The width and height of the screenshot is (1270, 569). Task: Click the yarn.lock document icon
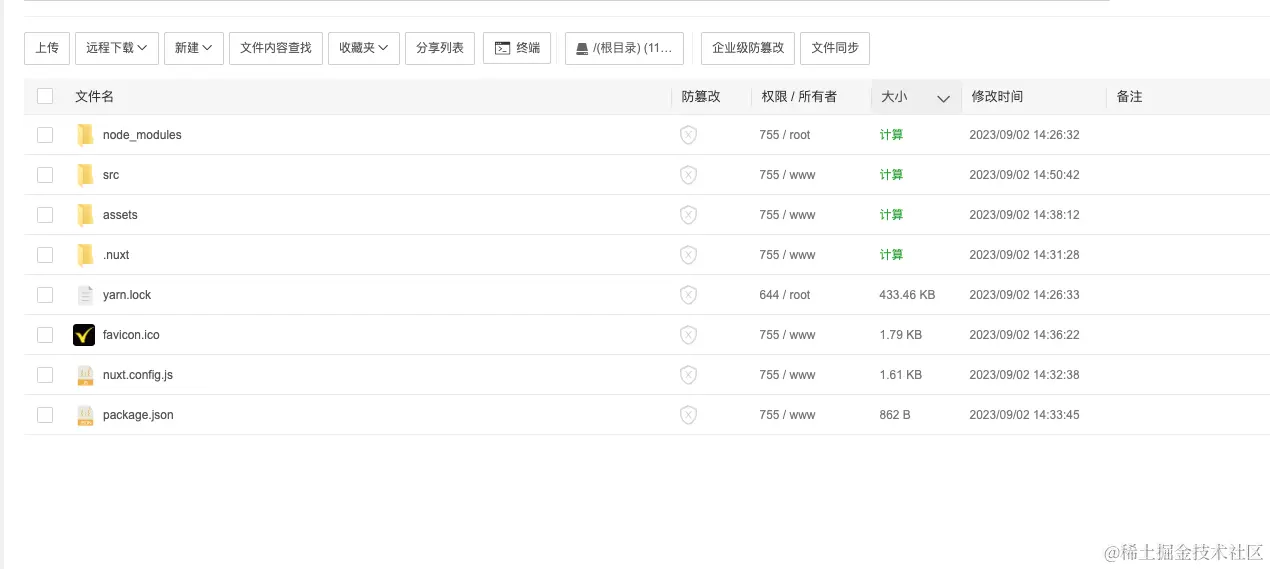point(85,295)
